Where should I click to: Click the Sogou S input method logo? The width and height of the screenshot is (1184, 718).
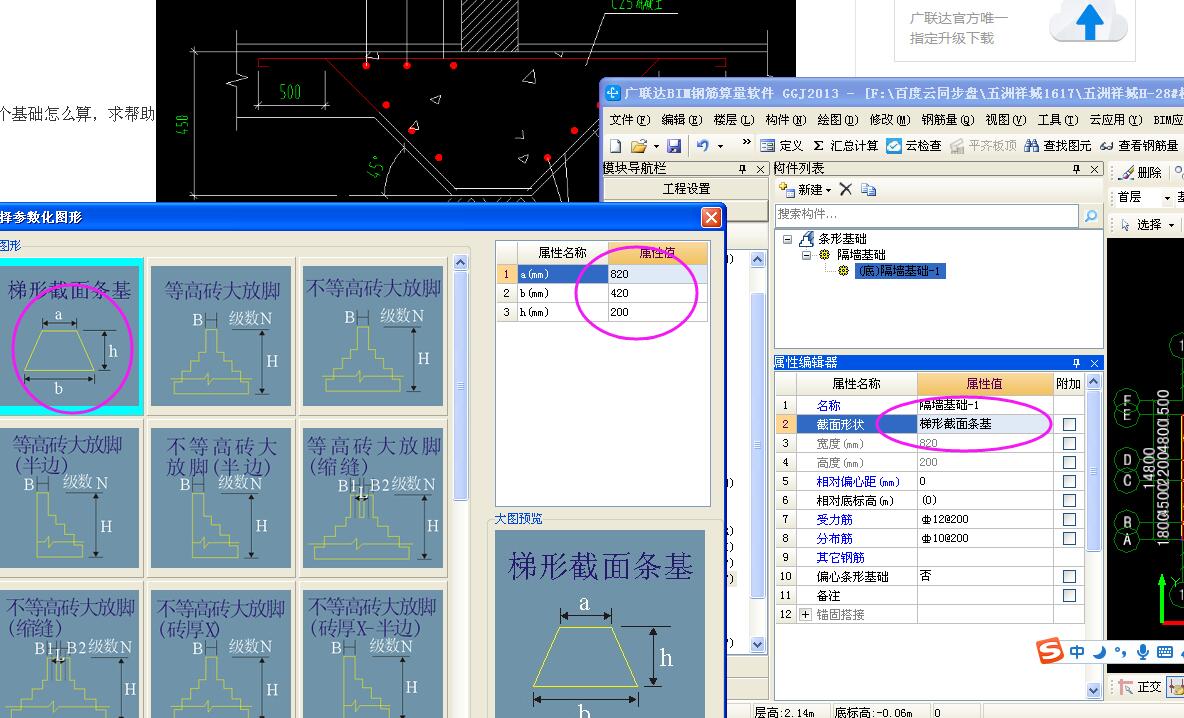click(x=1050, y=651)
